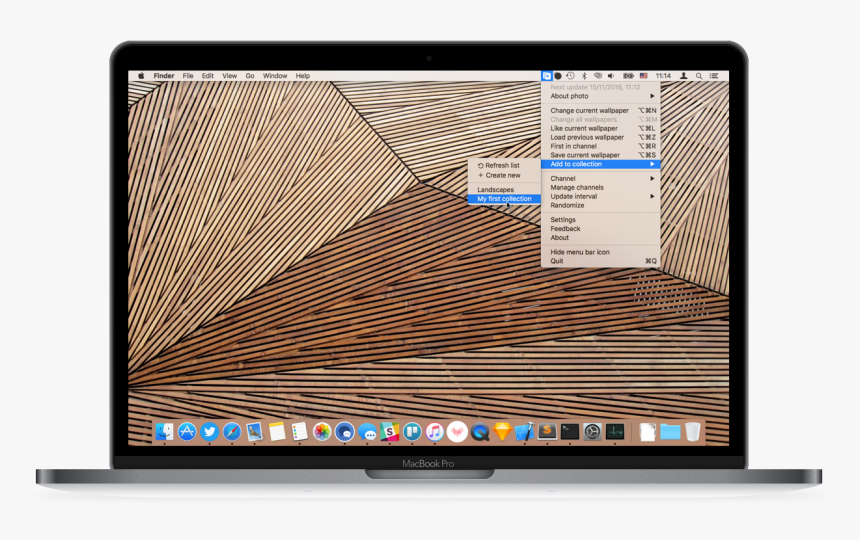Image resolution: width=860 pixels, height=540 pixels.
Task: Open the Finder menu
Action: 163,76
